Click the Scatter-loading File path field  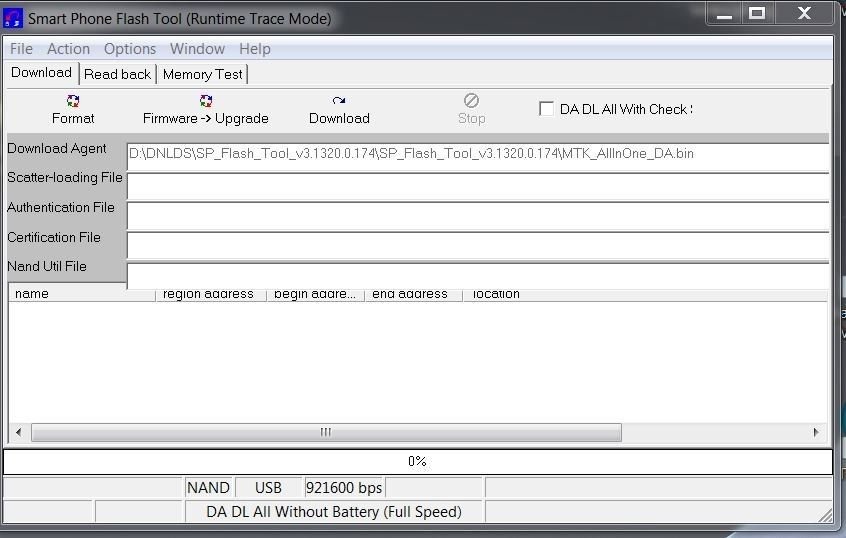(x=478, y=186)
